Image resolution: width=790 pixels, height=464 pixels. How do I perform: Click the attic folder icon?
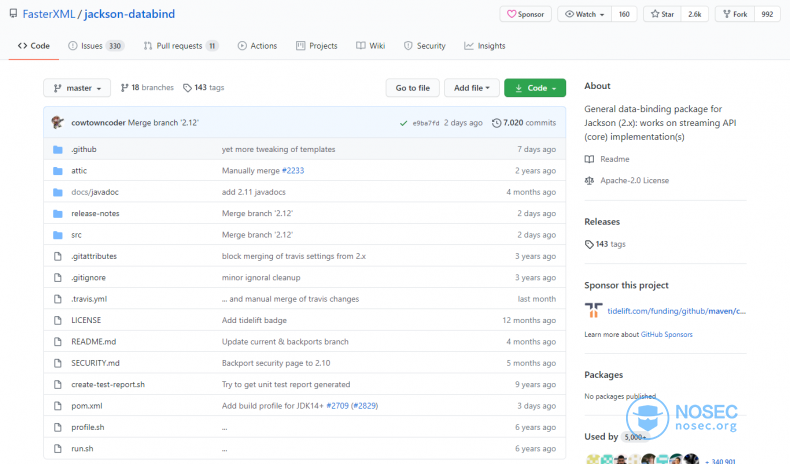click(58, 171)
